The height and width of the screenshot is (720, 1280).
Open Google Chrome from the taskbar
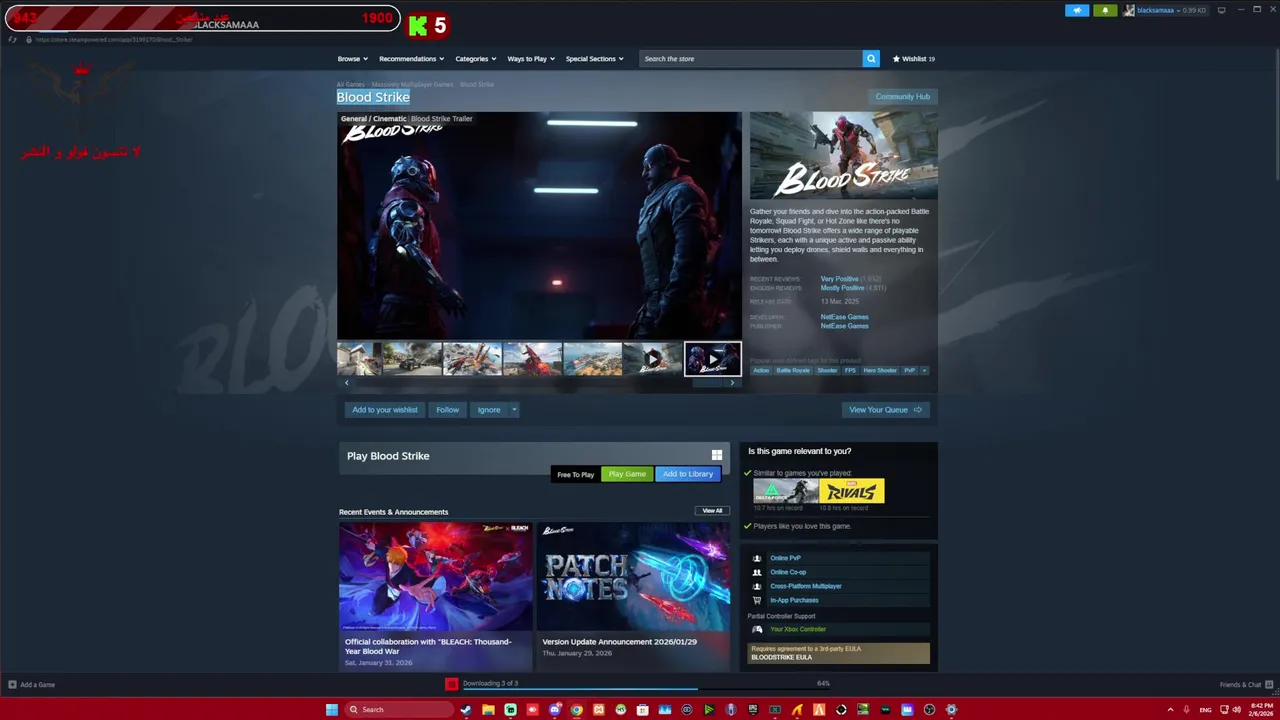[x=577, y=710]
